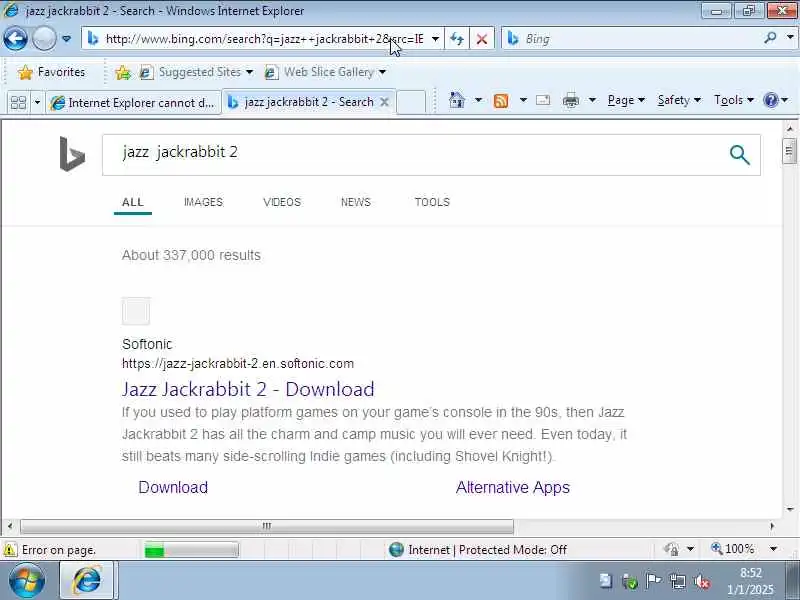Screen dimensions: 800x600
Task: Click Internet Explorer taskbar button
Action: 88,581
